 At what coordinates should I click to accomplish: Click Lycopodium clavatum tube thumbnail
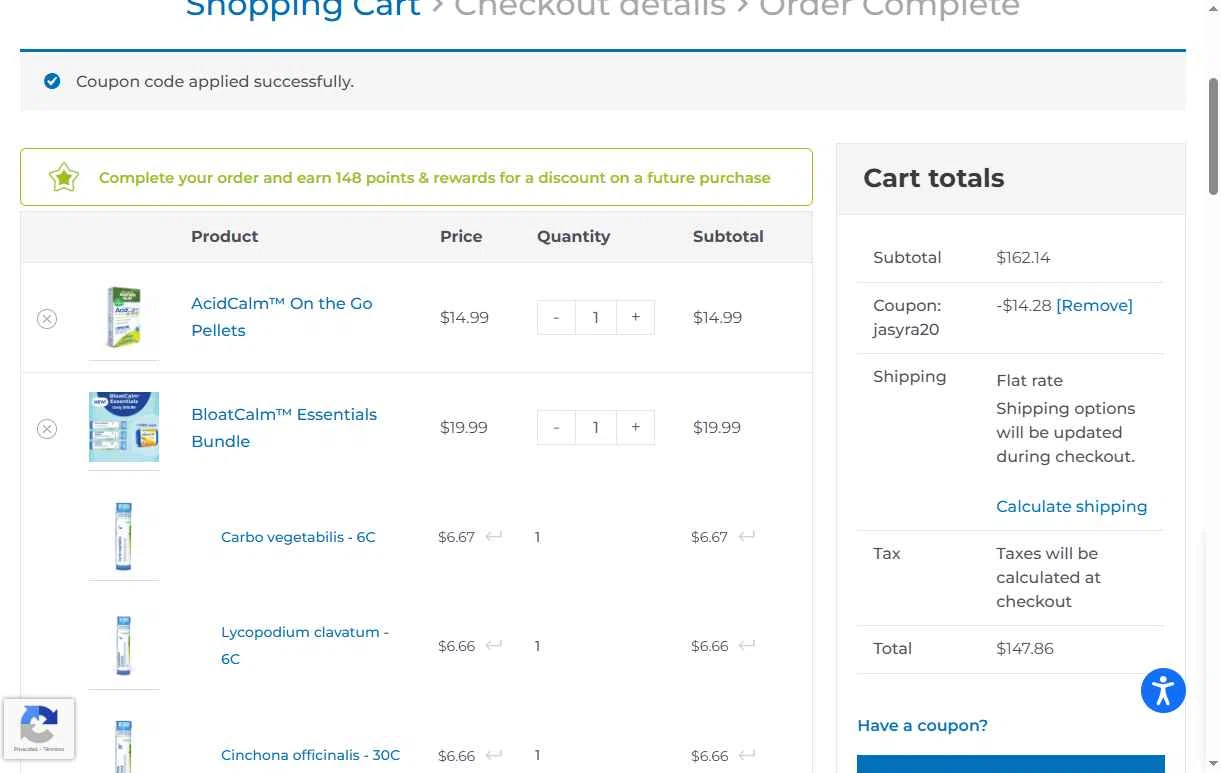pos(124,646)
